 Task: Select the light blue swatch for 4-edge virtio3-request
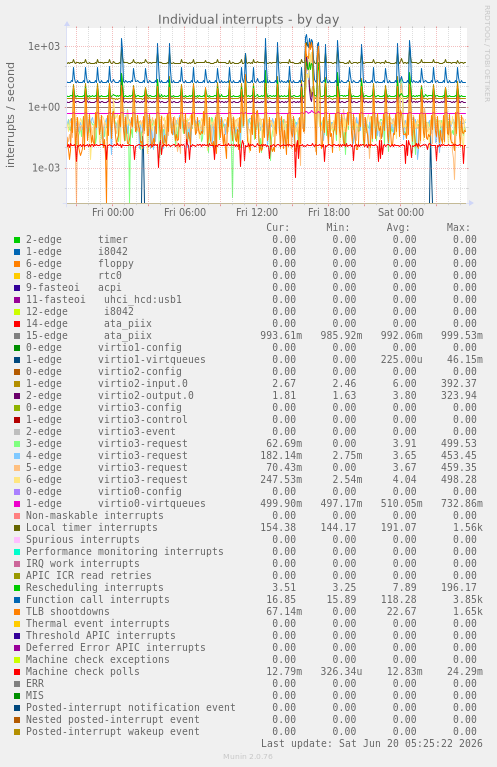(17, 456)
